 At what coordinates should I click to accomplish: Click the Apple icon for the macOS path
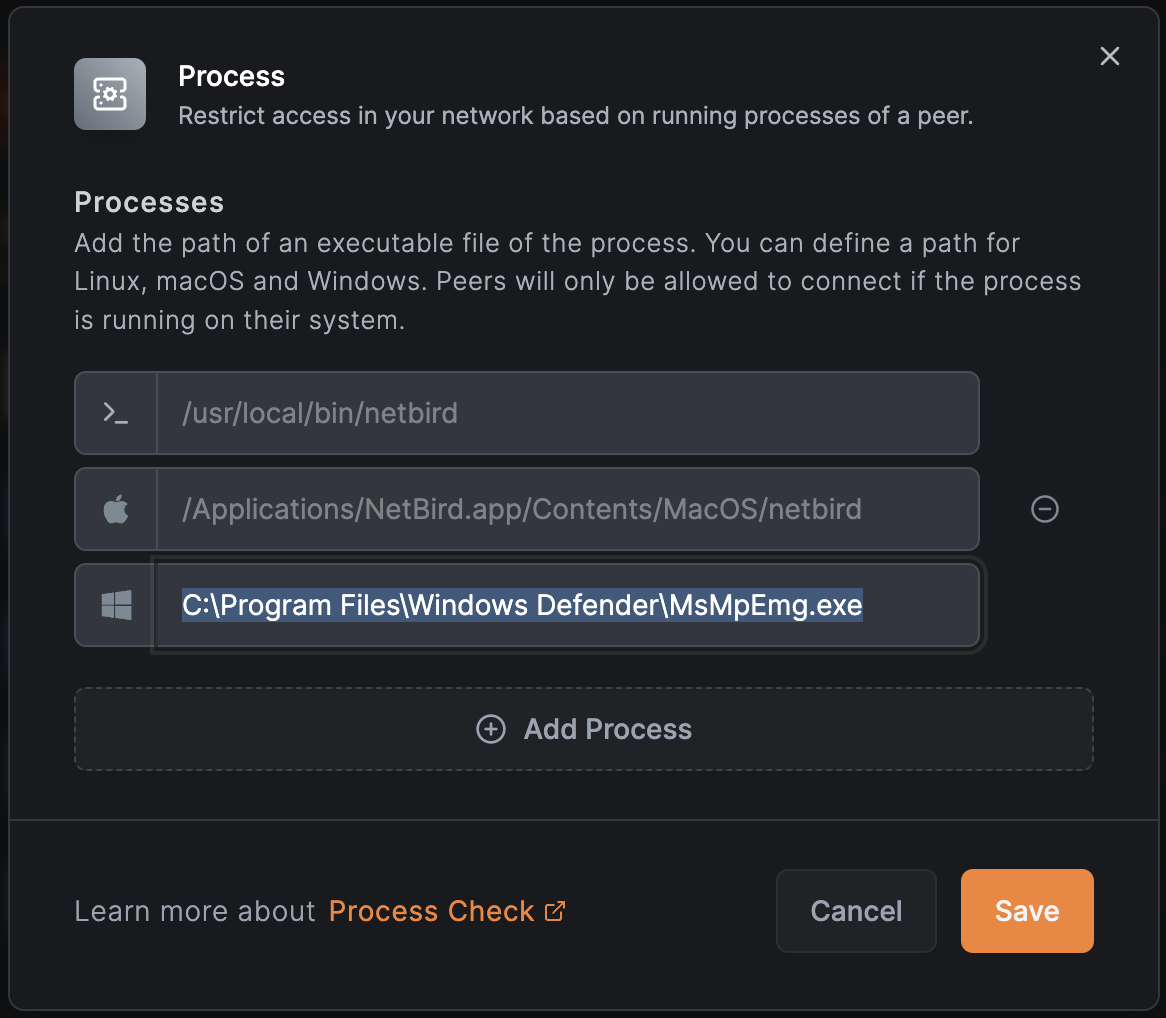[x=115, y=509]
